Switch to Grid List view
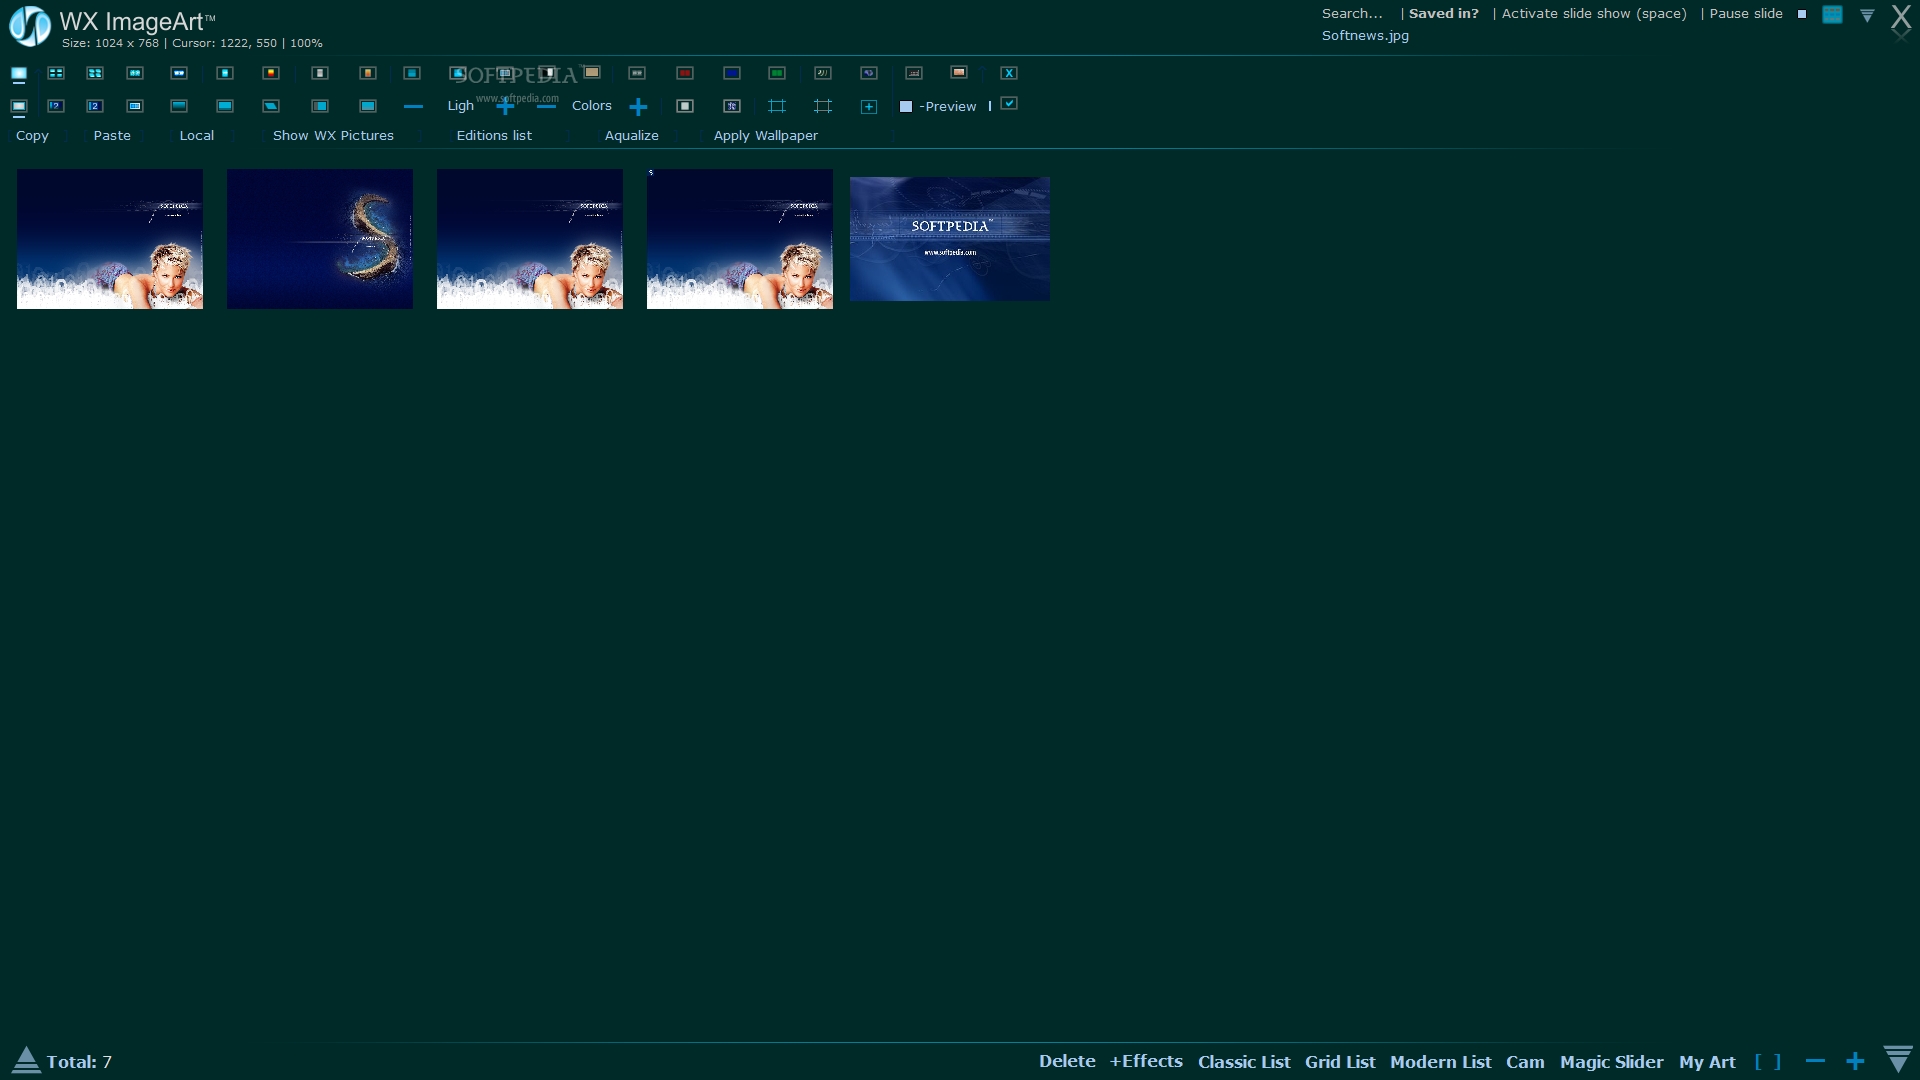Screen dimensions: 1920x1080 pyautogui.click(x=1340, y=1062)
